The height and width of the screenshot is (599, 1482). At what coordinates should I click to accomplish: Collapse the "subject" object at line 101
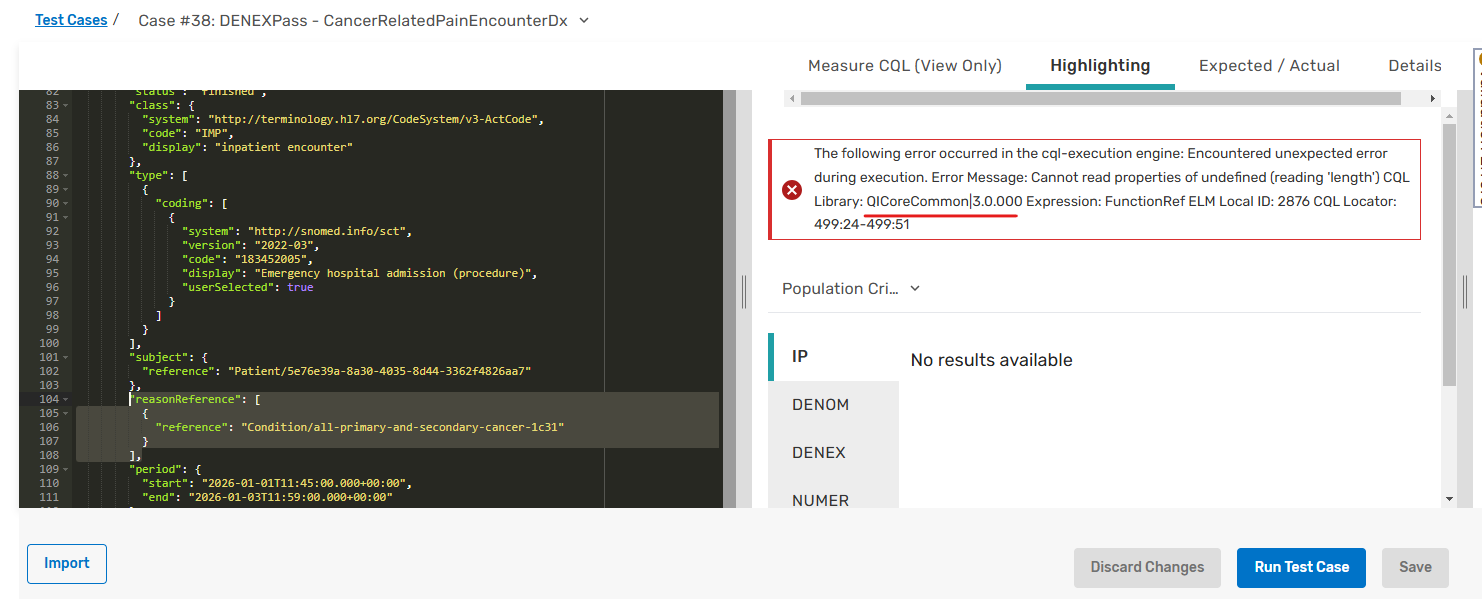65,357
